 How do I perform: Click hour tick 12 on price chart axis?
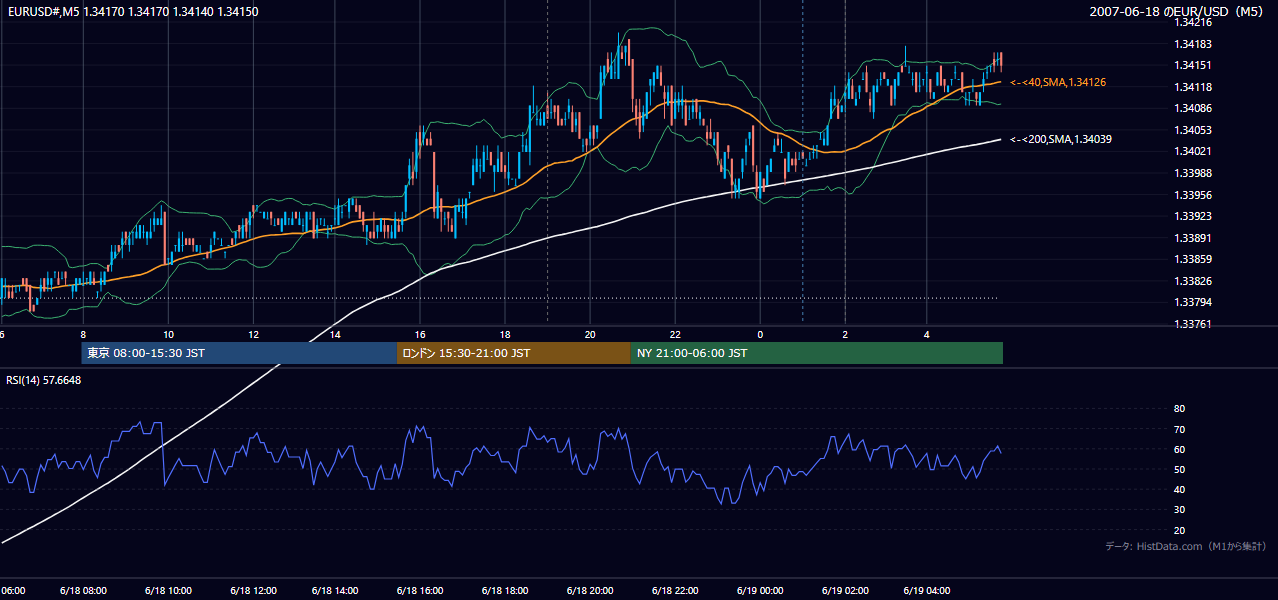[253, 334]
